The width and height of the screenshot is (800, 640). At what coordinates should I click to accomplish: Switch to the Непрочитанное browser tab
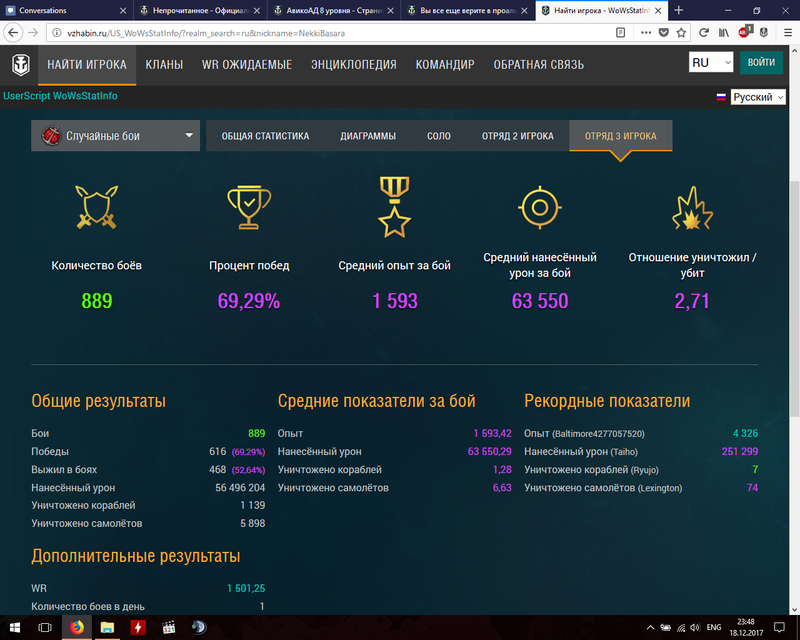tap(200, 10)
